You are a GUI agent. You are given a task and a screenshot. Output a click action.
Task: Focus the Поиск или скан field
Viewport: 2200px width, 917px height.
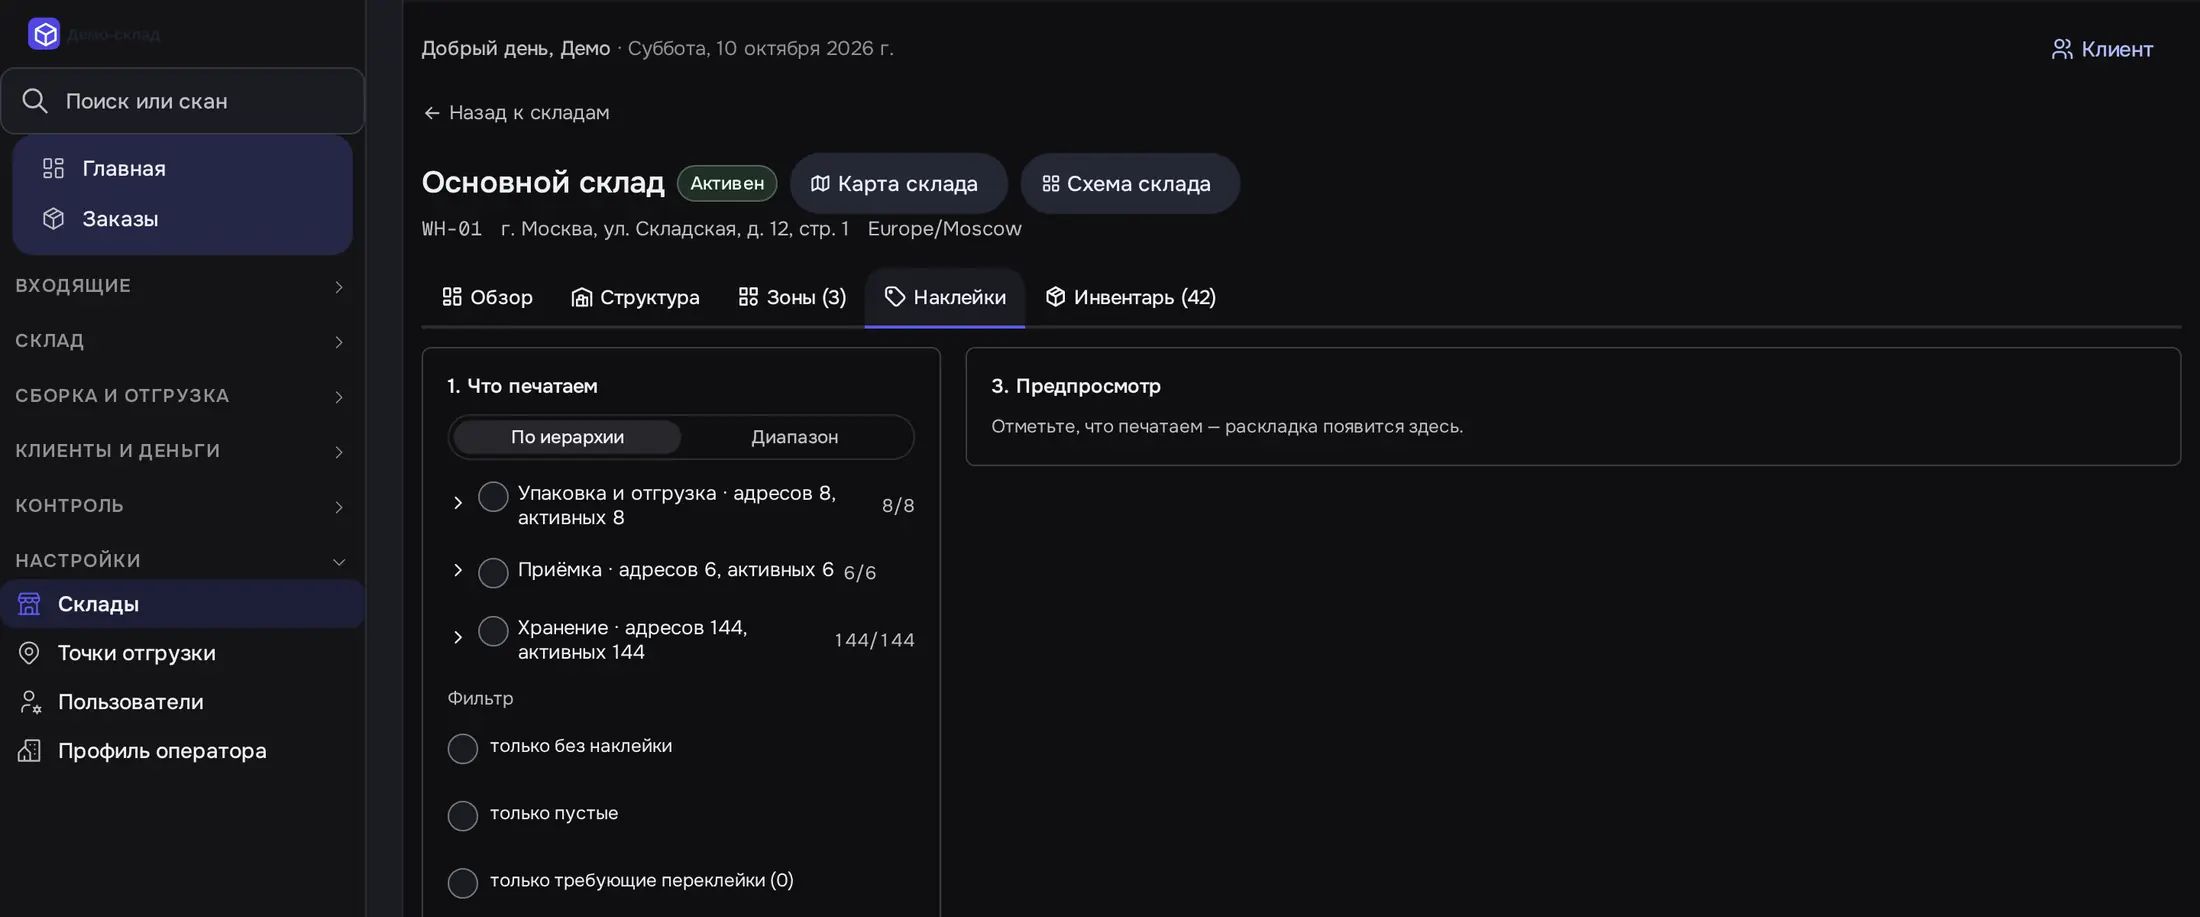[182, 101]
